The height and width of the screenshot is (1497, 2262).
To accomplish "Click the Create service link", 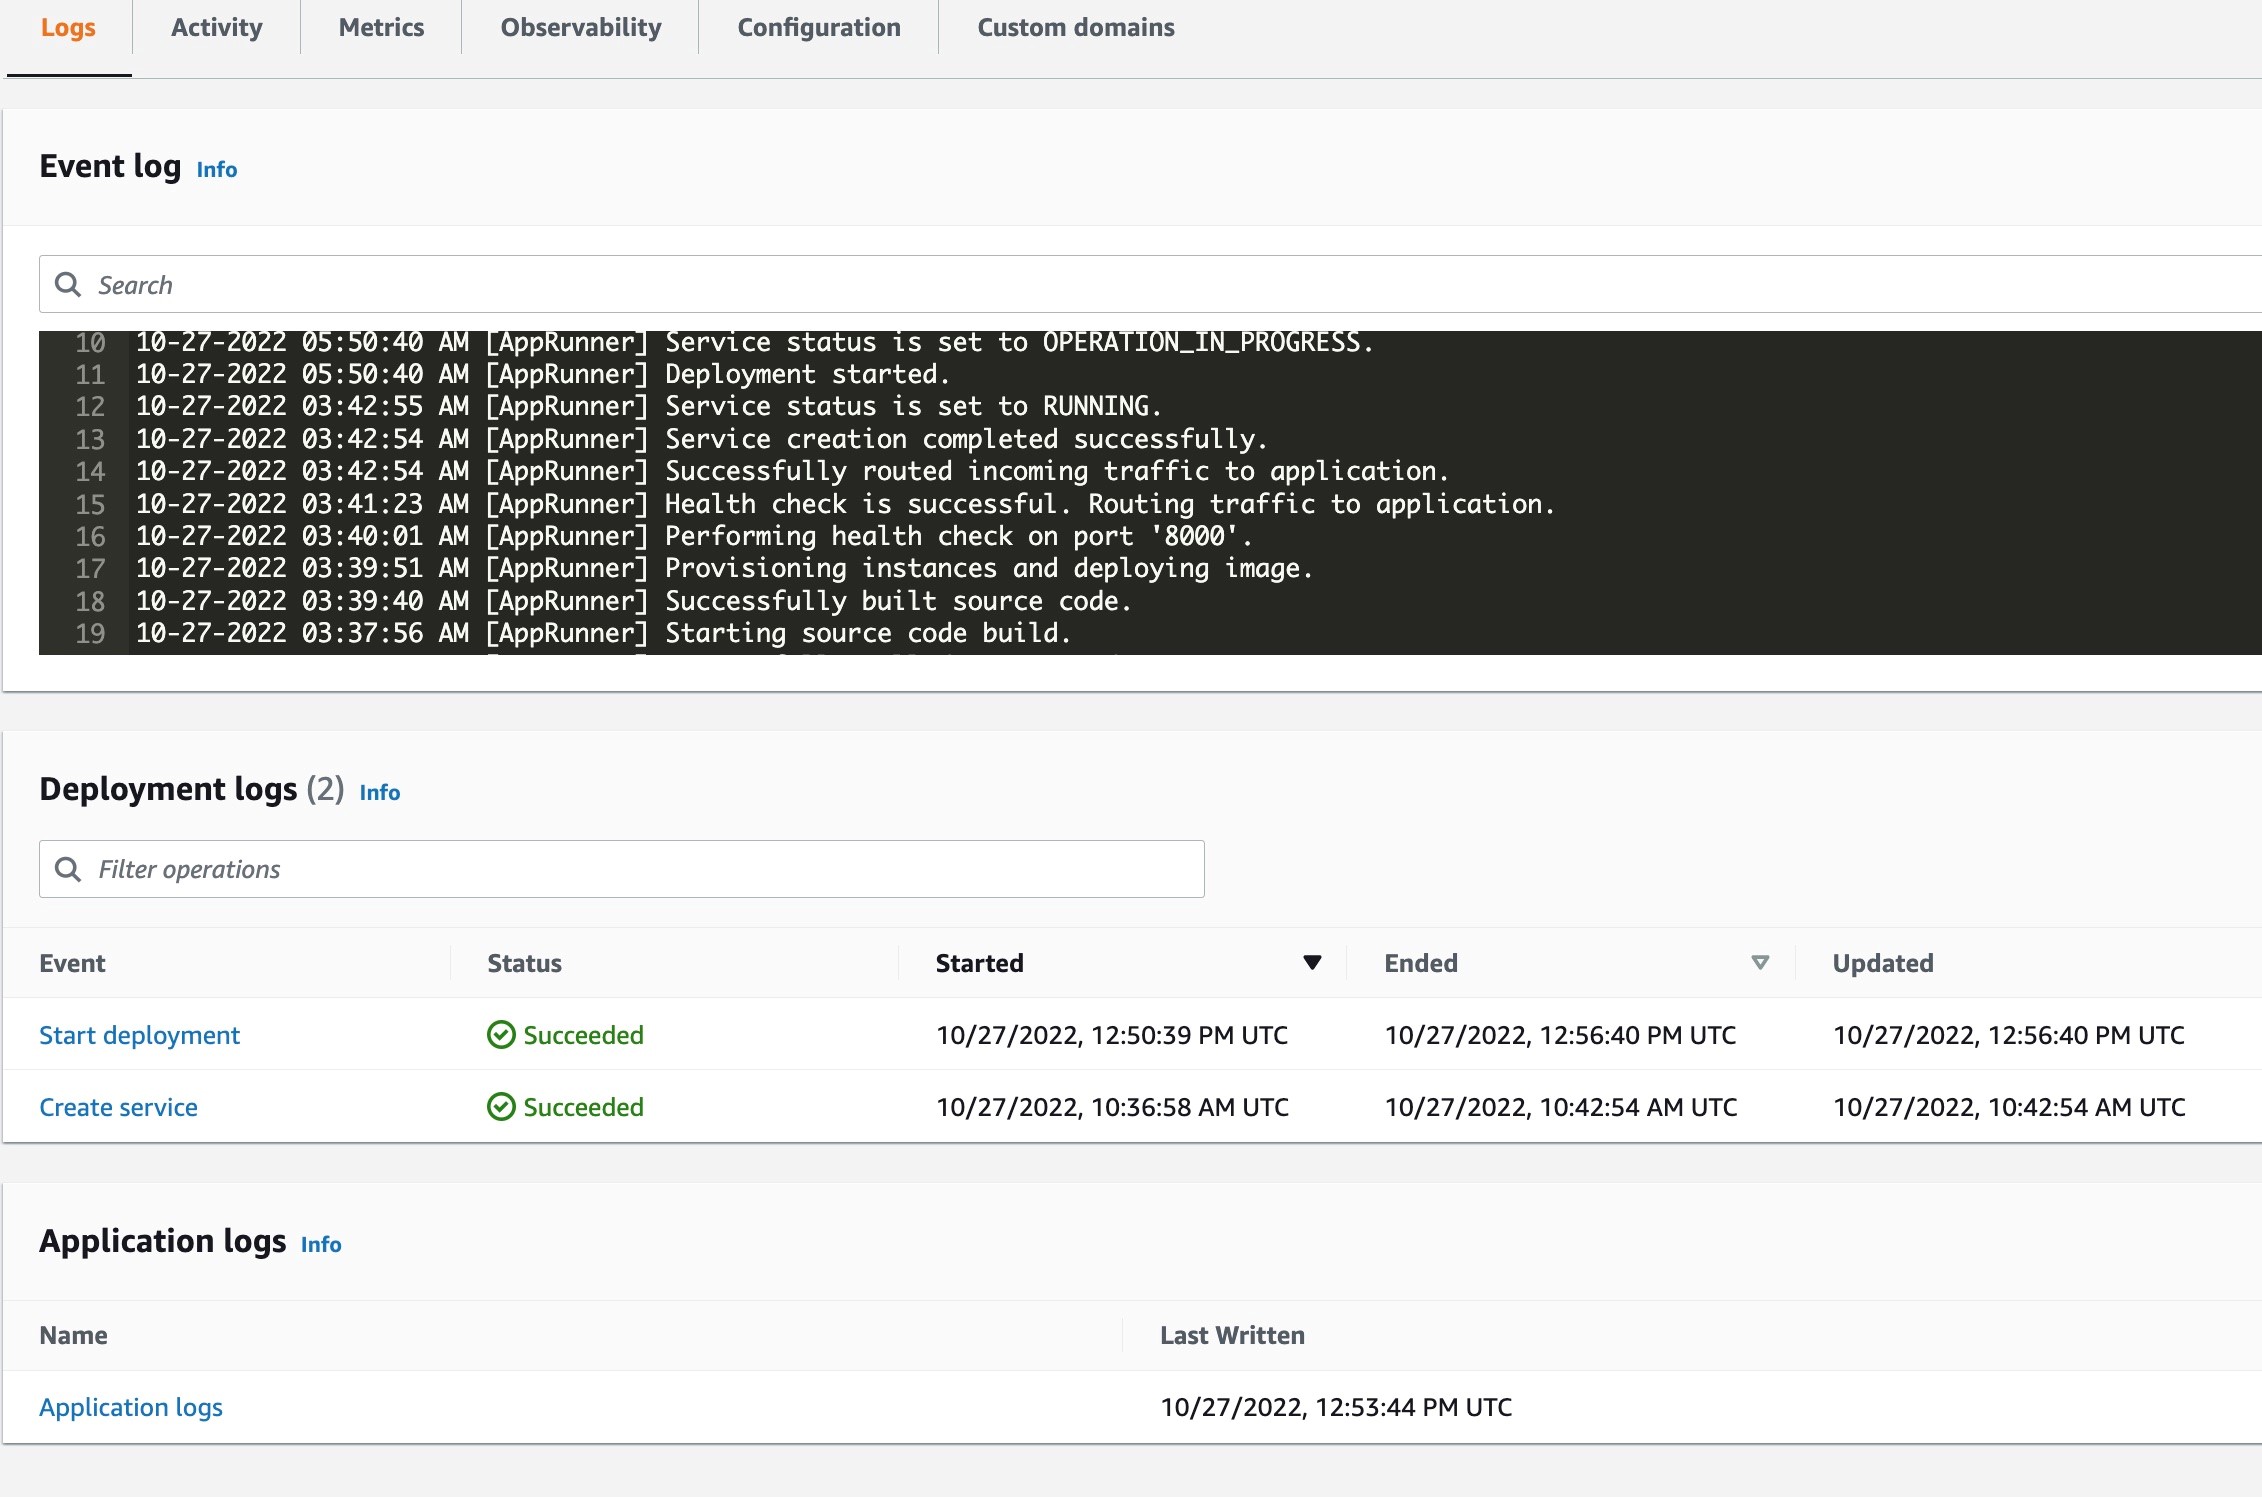I will (119, 1106).
